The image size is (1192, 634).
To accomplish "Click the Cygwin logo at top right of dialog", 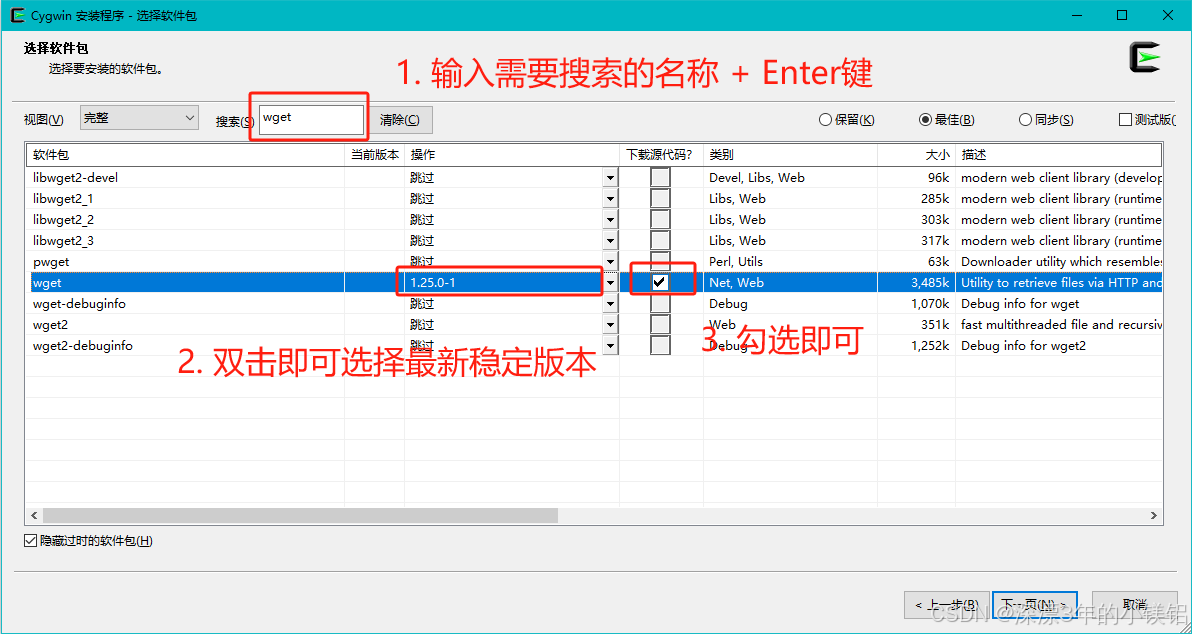I will tap(1144, 59).
